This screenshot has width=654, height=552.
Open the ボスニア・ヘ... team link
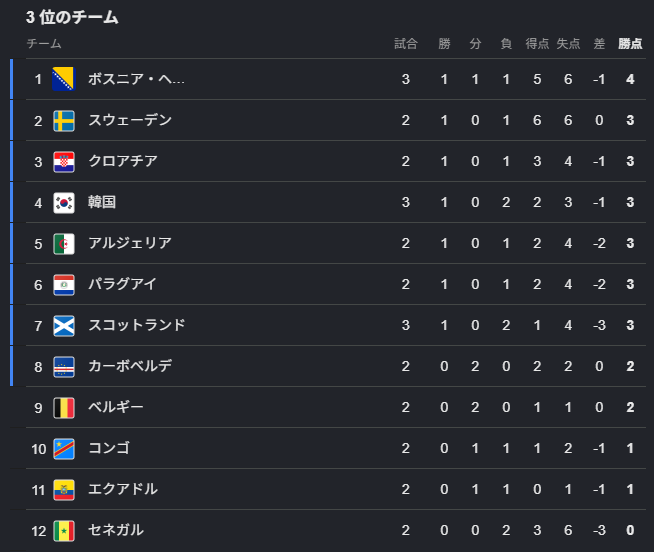click(136, 79)
